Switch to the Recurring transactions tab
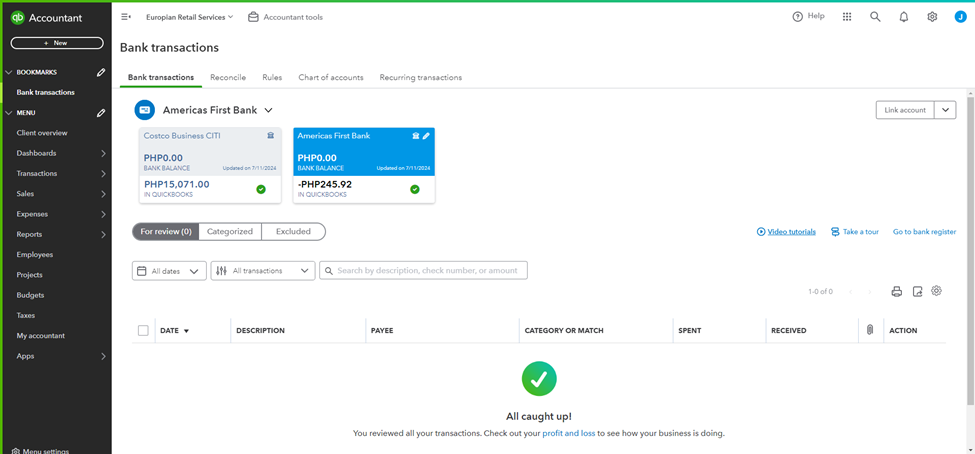This screenshot has width=975, height=454. (x=420, y=78)
